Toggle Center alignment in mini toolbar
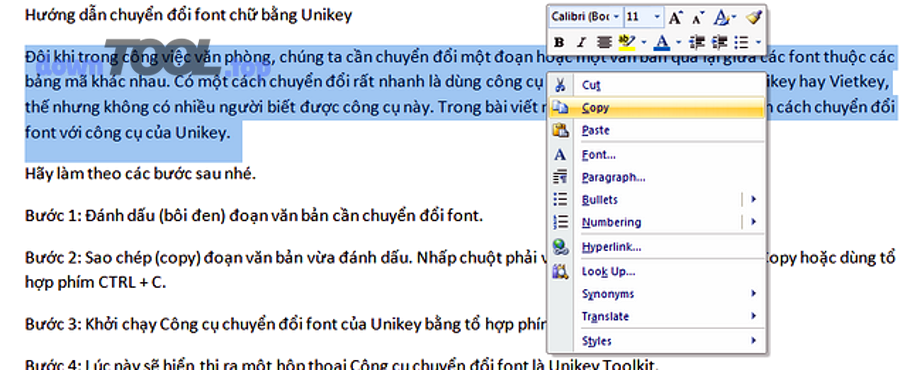This screenshot has width=900, height=370. point(604,42)
